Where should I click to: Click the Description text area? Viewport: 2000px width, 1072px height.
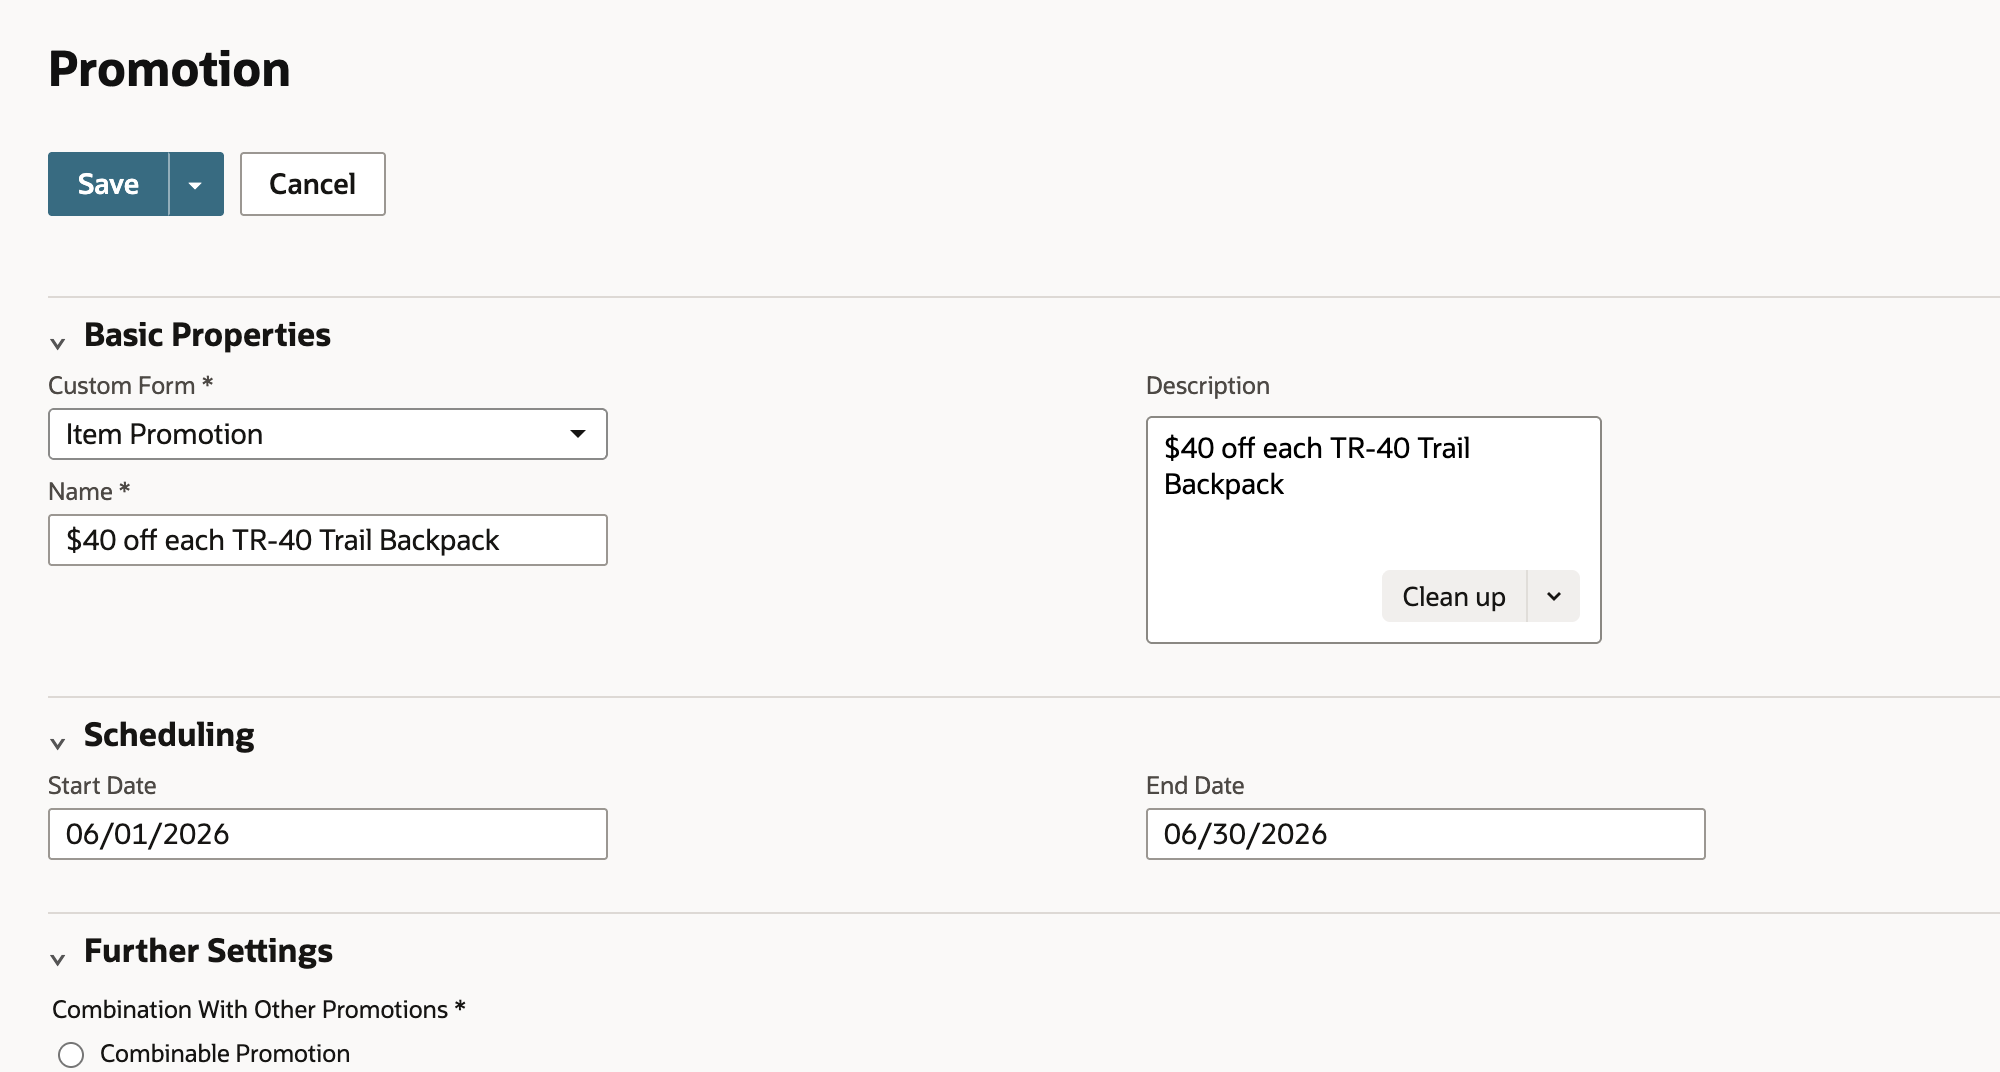(1373, 530)
